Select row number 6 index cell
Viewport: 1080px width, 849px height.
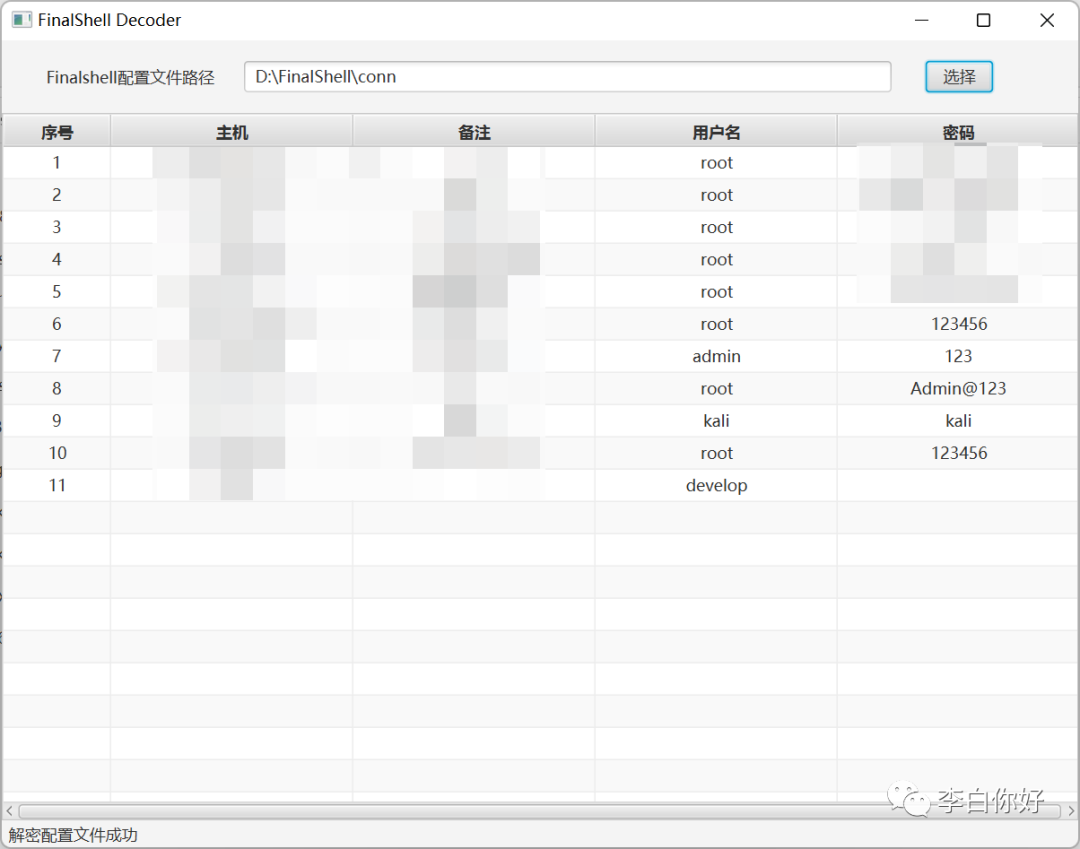56,324
